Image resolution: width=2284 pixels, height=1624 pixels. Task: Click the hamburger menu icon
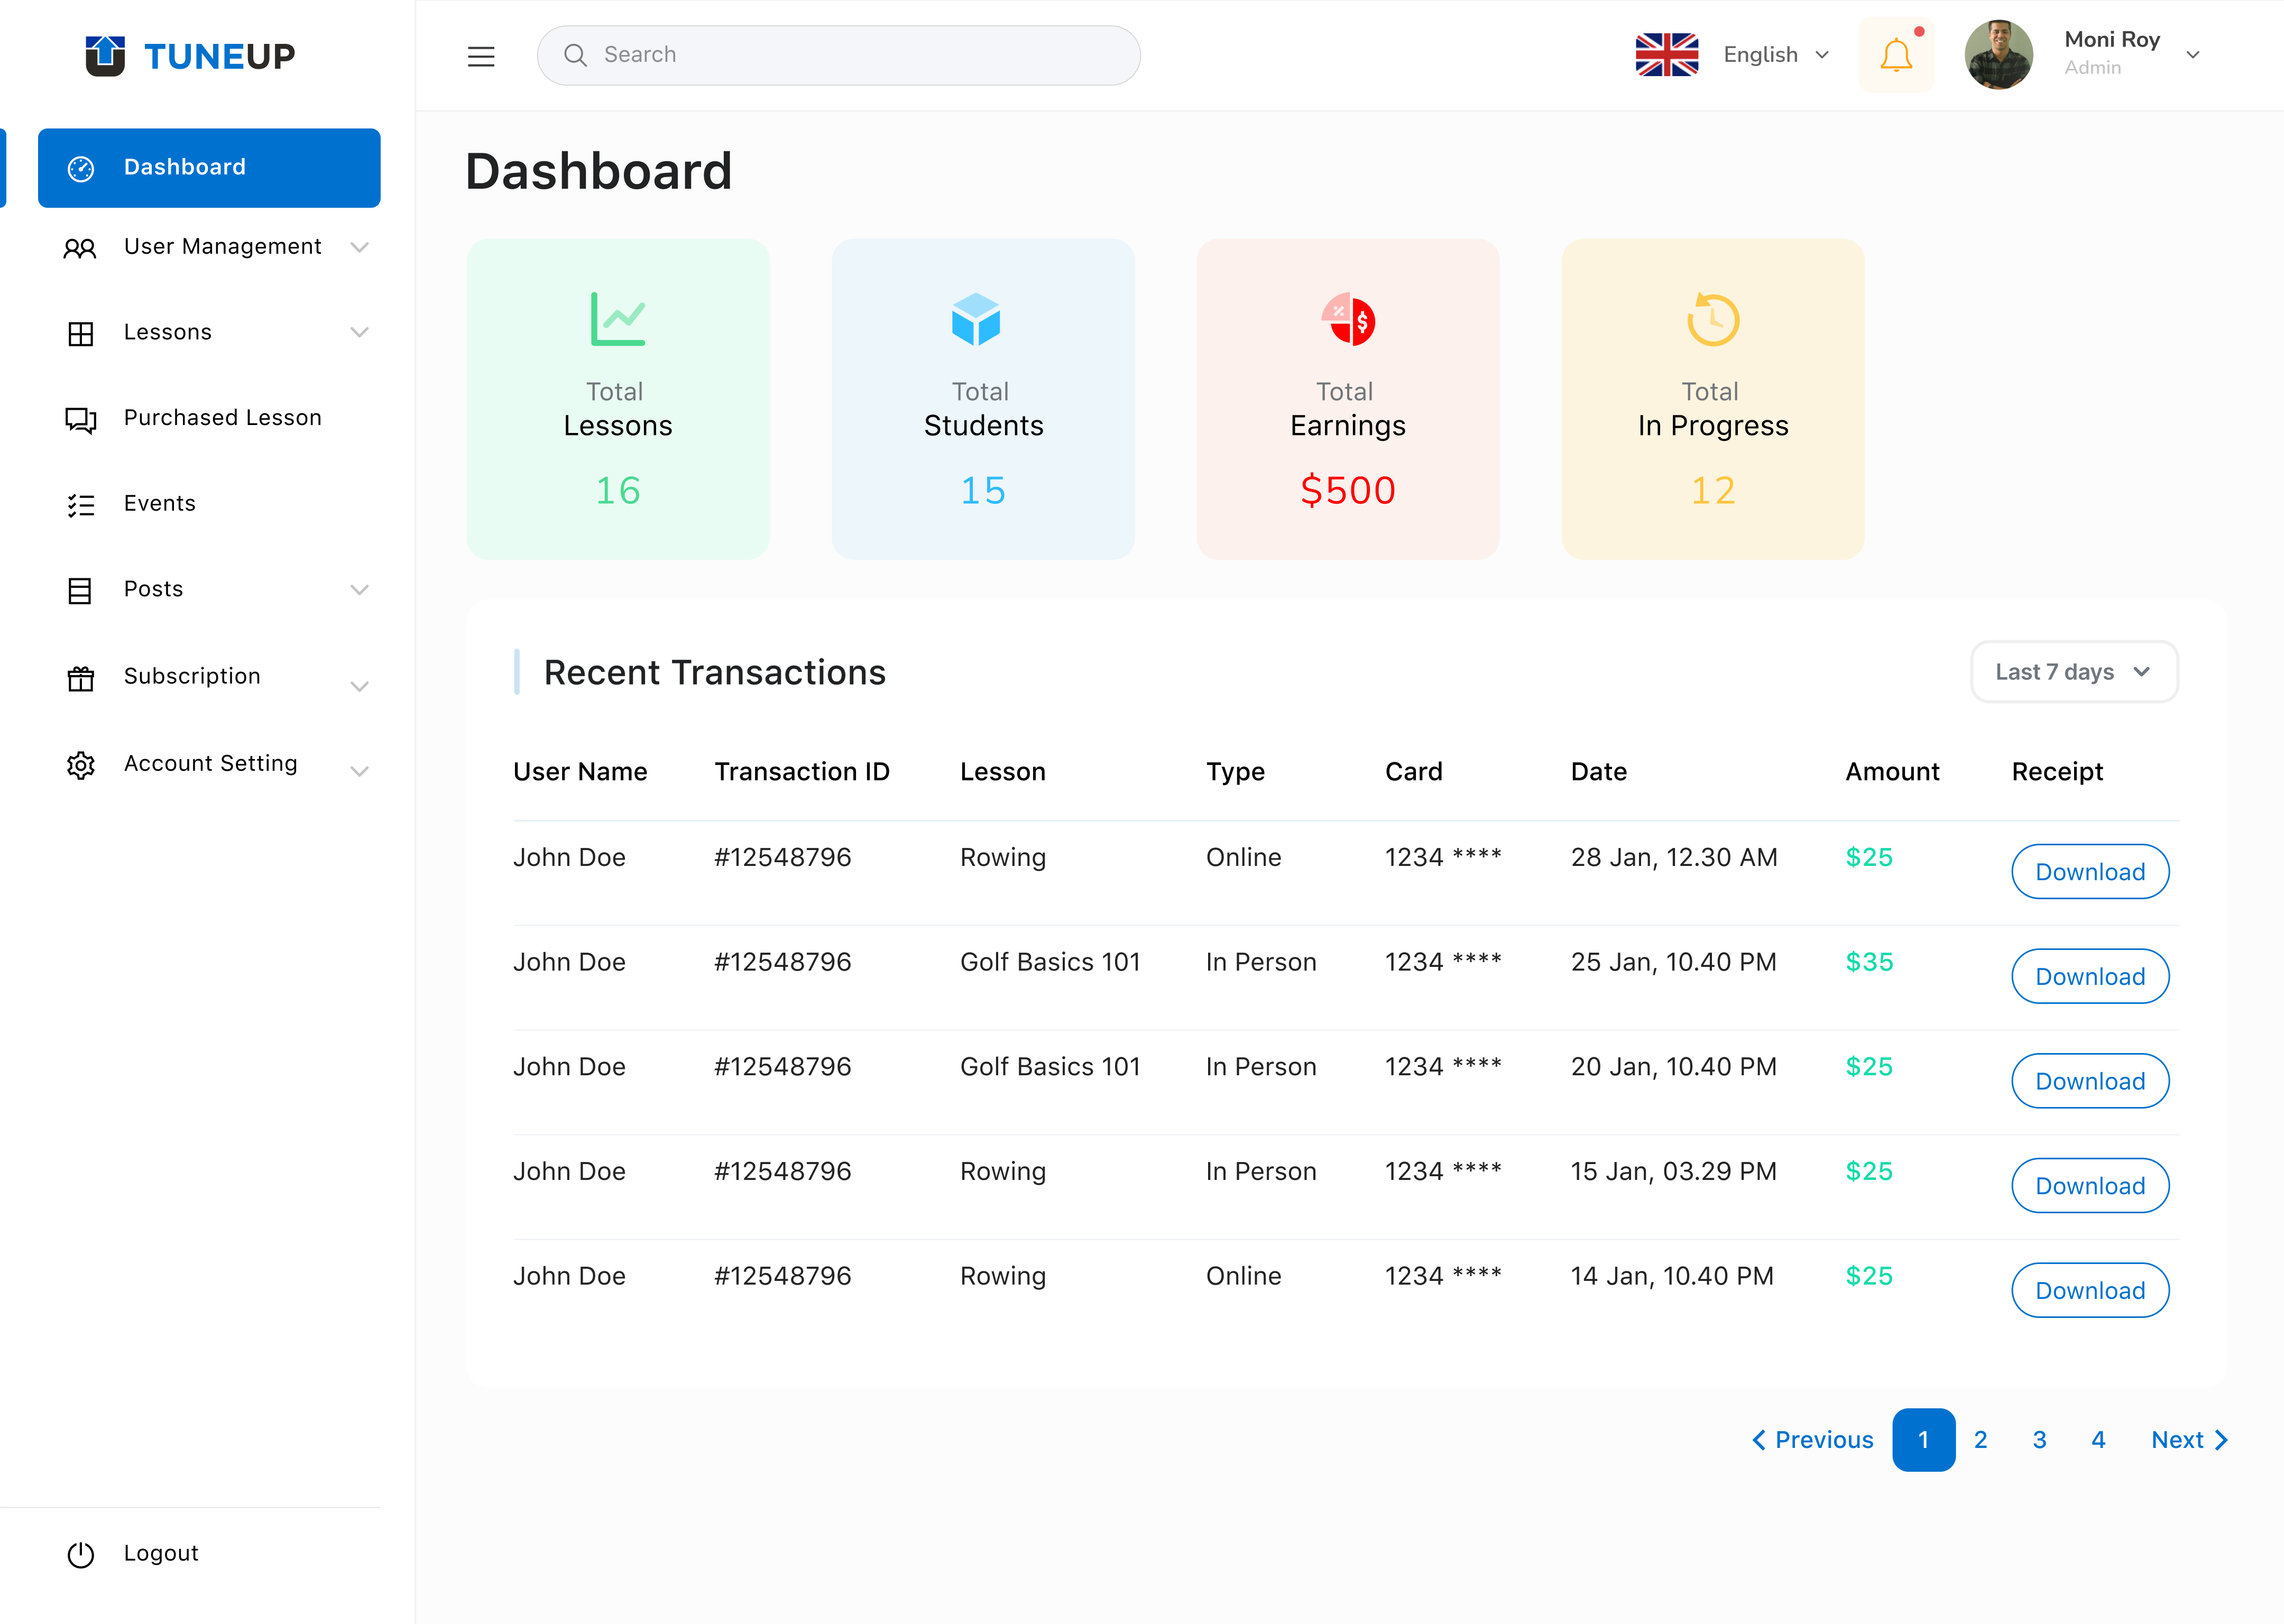tap(481, 56)
